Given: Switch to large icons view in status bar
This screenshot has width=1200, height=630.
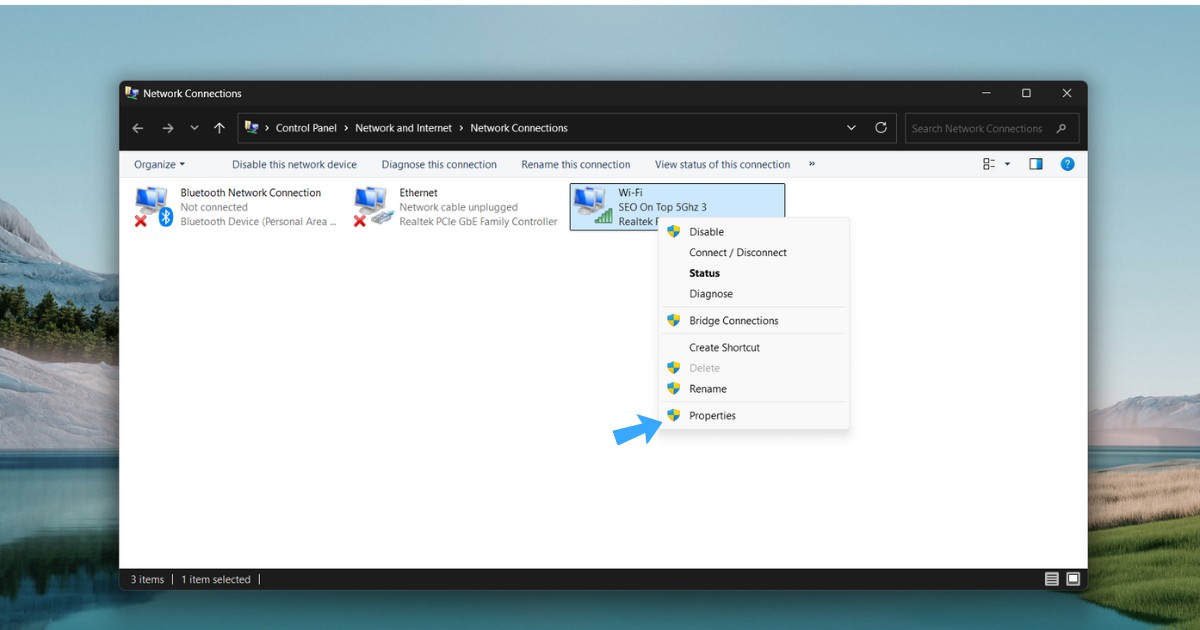Looking at the screenshot, I should pos(1073,579).
